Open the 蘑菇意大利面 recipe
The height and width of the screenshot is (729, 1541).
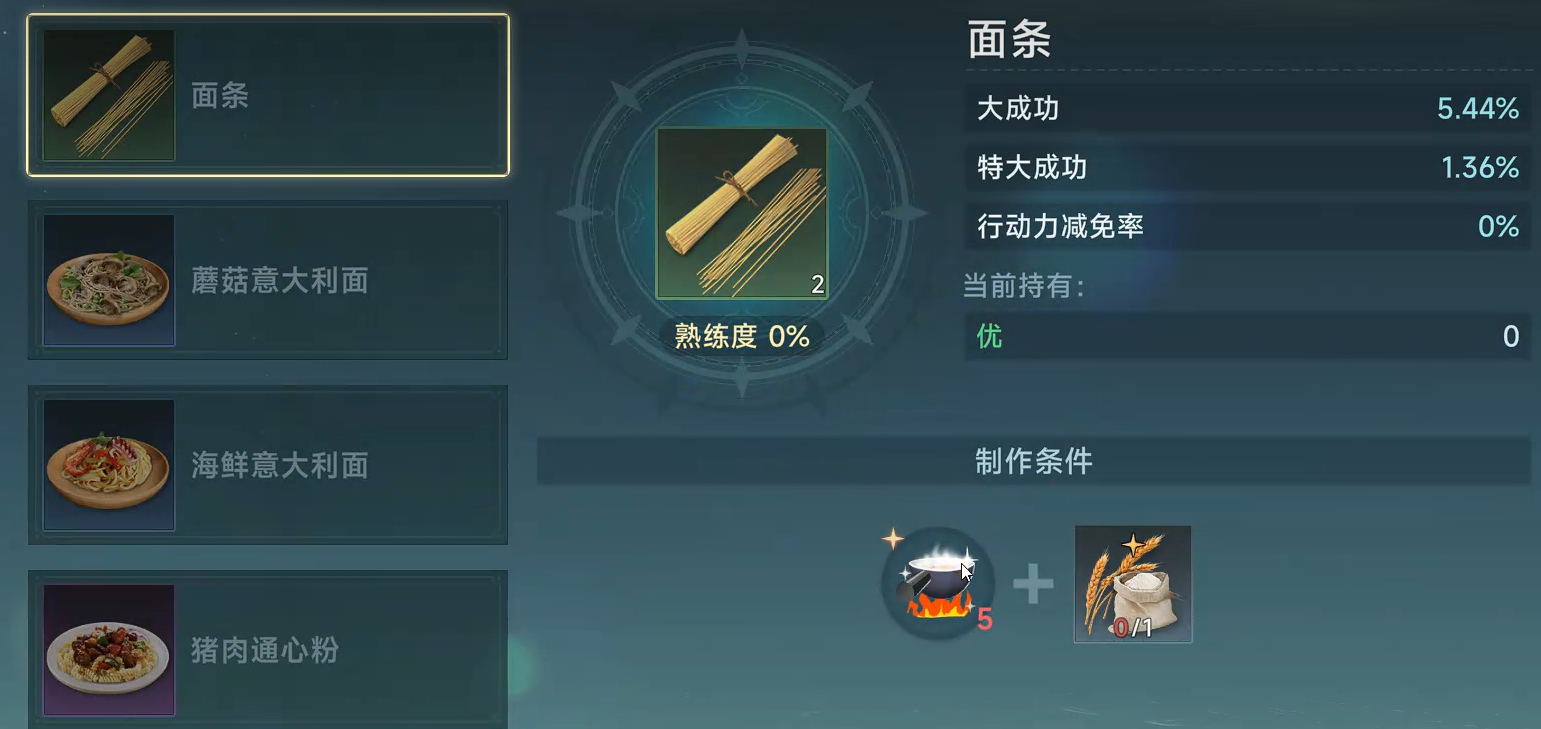[268, 280]
